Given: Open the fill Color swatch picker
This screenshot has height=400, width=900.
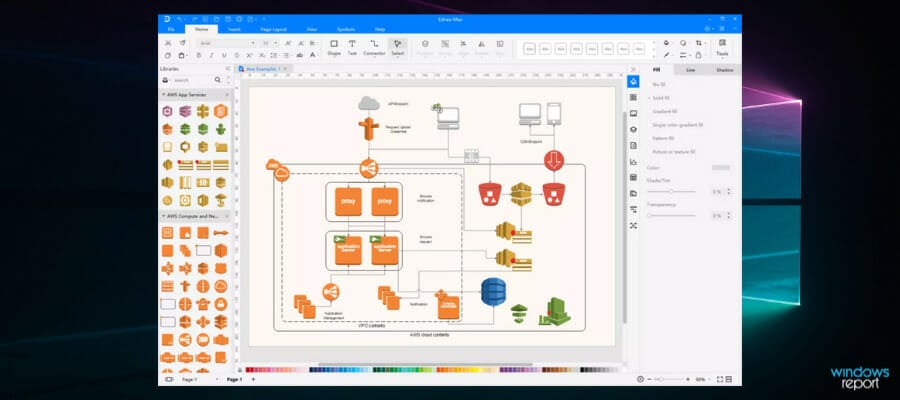Looking at the screenshot, I should click(x=721, y=168).
